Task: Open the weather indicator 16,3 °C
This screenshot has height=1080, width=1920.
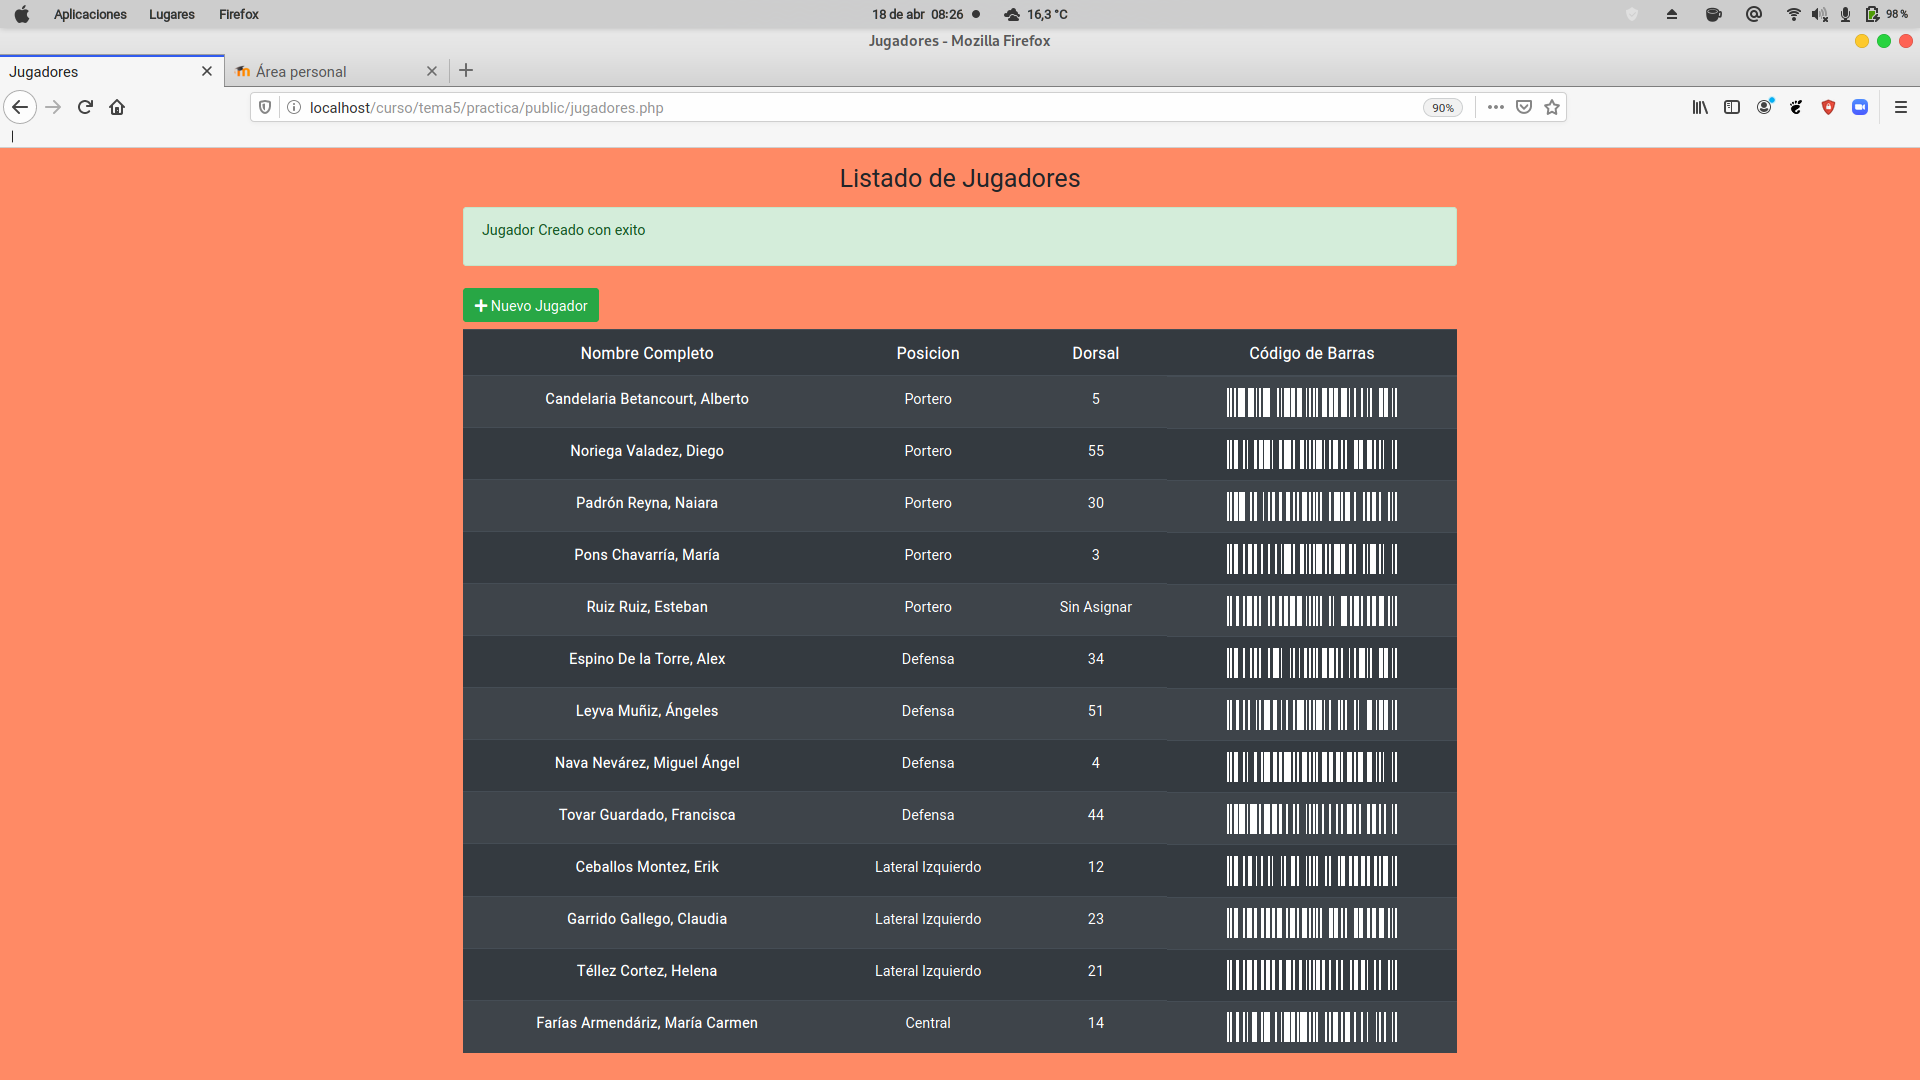Action: [1036, 14]
